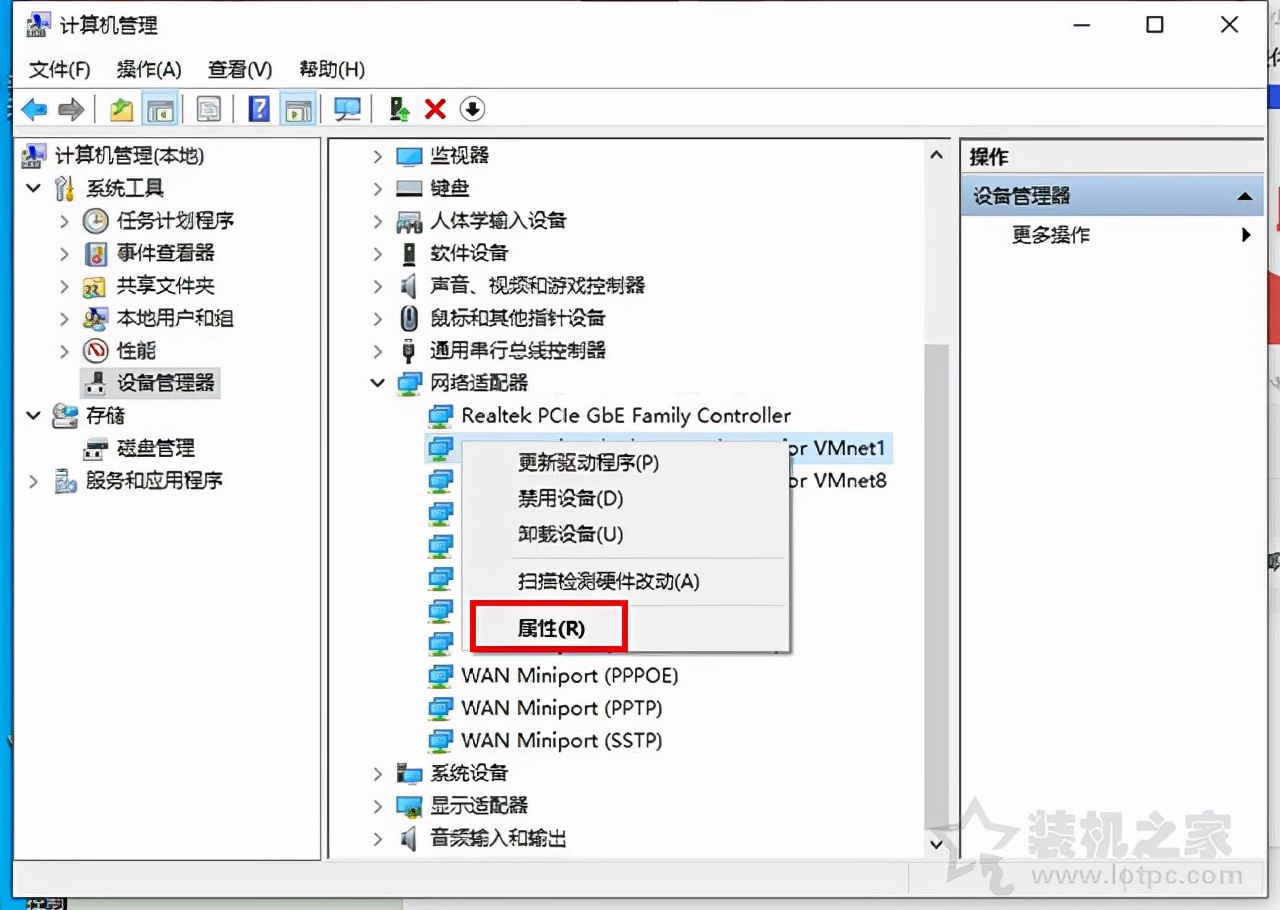Viewport: 1280px width, 910px height.
Task: Click the red Uninstall device toolbar icon
Action: pyautogui.click(x=434, y=108)
